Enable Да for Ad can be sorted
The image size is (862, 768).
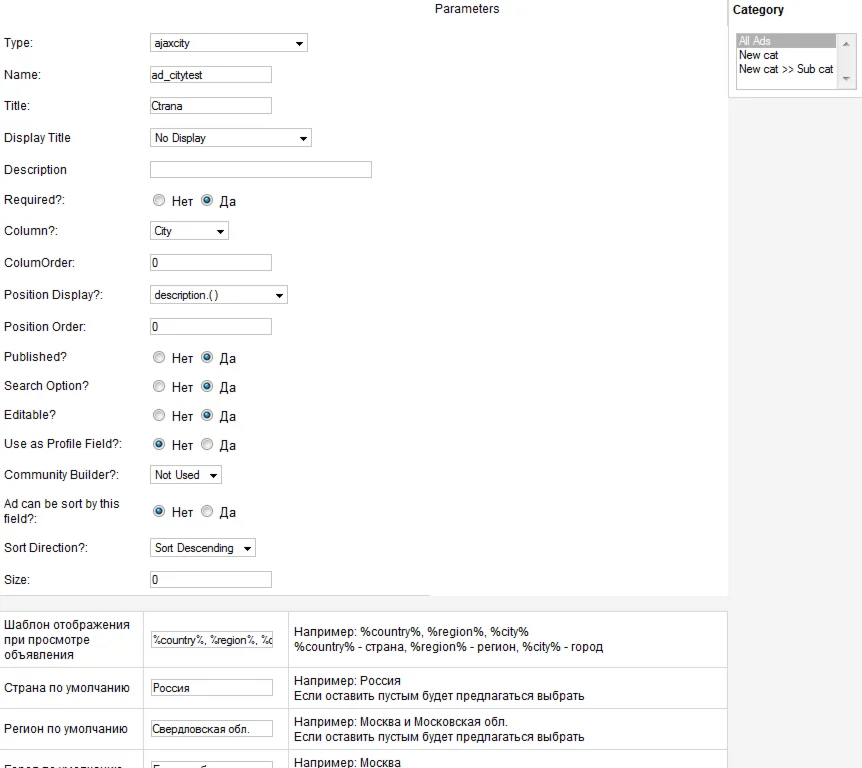coord(207,511)
